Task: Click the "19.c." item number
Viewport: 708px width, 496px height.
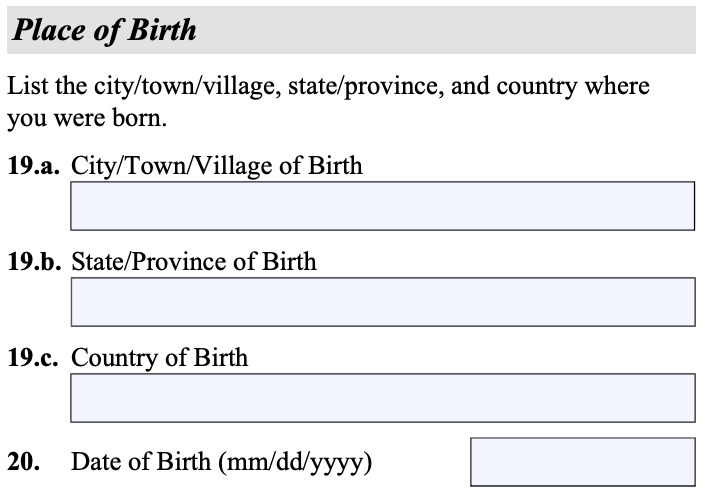Action: coord(34,358)
